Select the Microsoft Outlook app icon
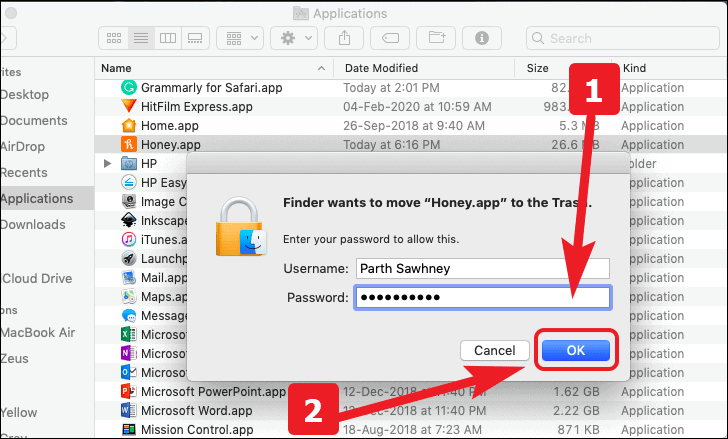The image size is (728, 439). point(129,373)
